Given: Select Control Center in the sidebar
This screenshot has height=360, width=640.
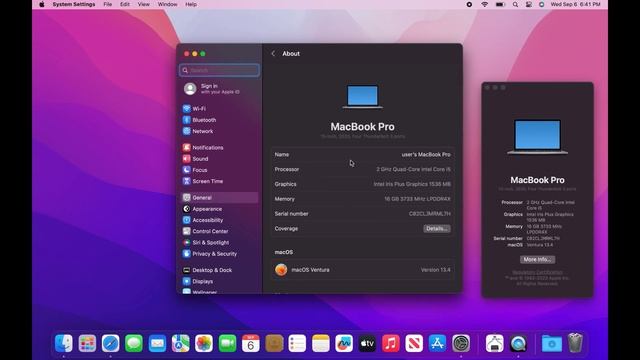Looking at the screenshot, I should tap(205, 231).
